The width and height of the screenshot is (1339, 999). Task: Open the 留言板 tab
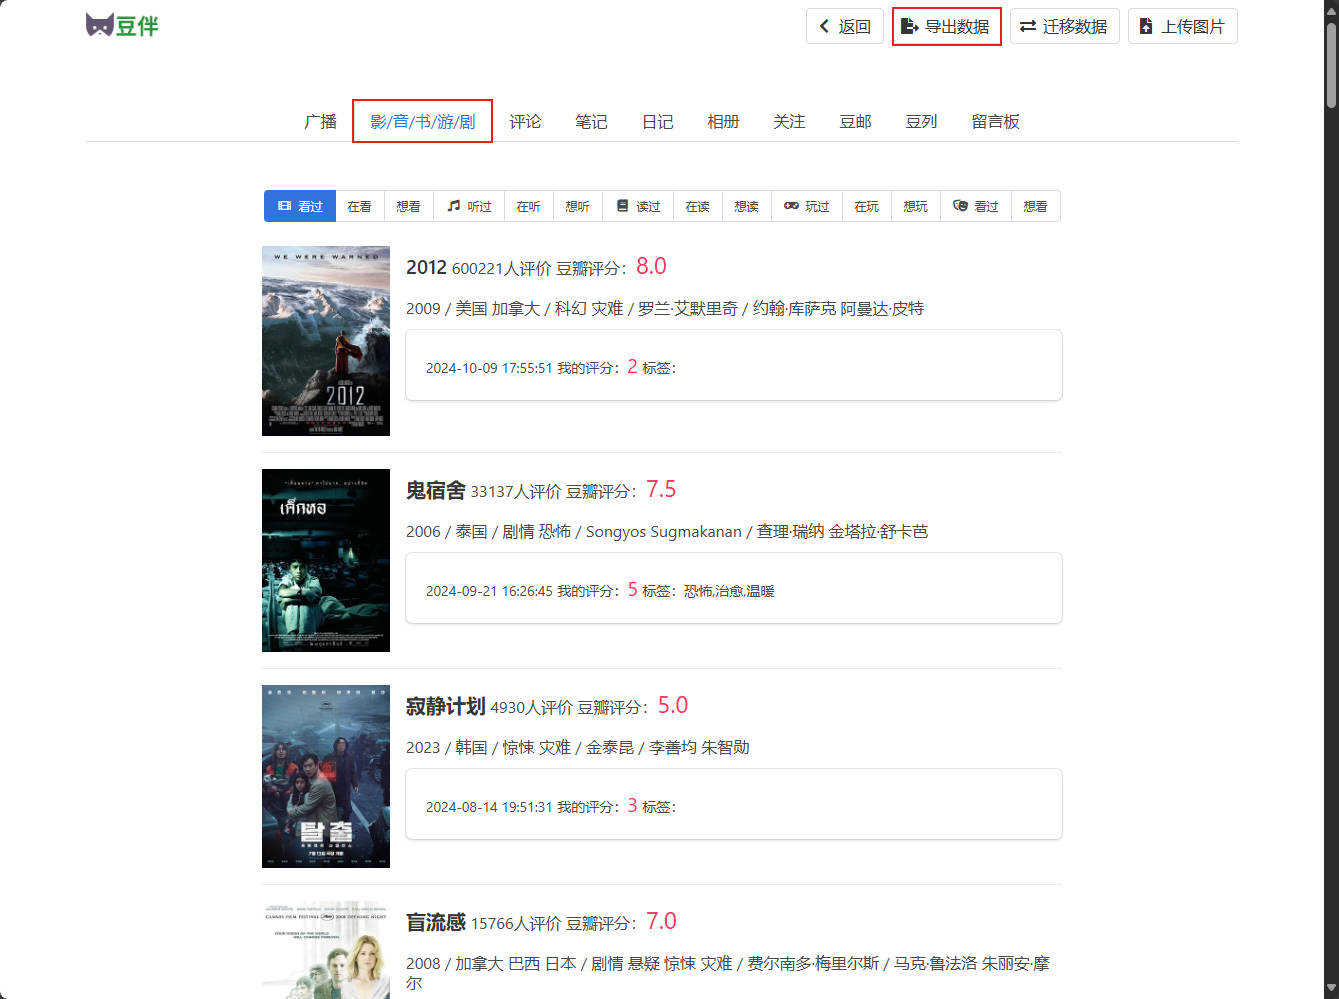995,122
